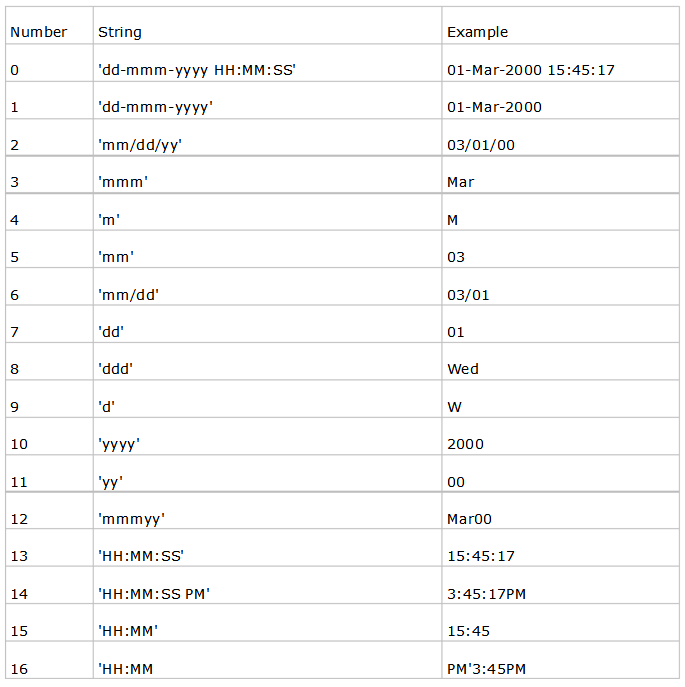685x687 pixels.
Task: Click the 'PM'3:45PM' example in row 16
Action: [x=486, y=669]
